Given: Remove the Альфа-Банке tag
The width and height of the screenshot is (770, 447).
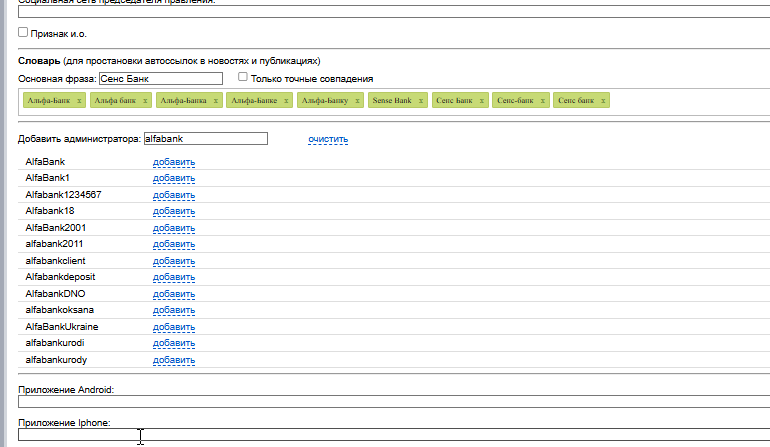Looking at the screenshot, I should click(286, 101).
